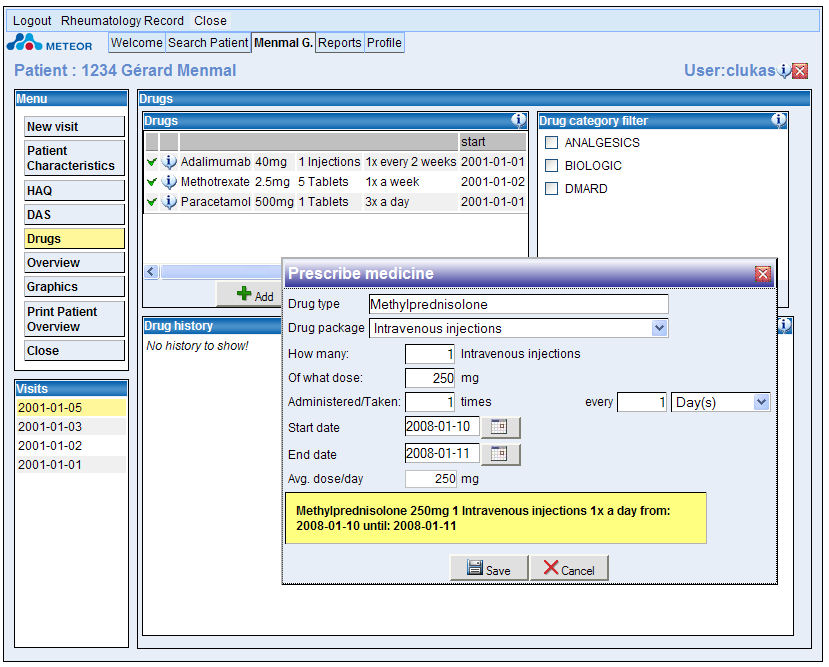
Task: Close the Prescribe medicine dialog
Action: point(762,274)
